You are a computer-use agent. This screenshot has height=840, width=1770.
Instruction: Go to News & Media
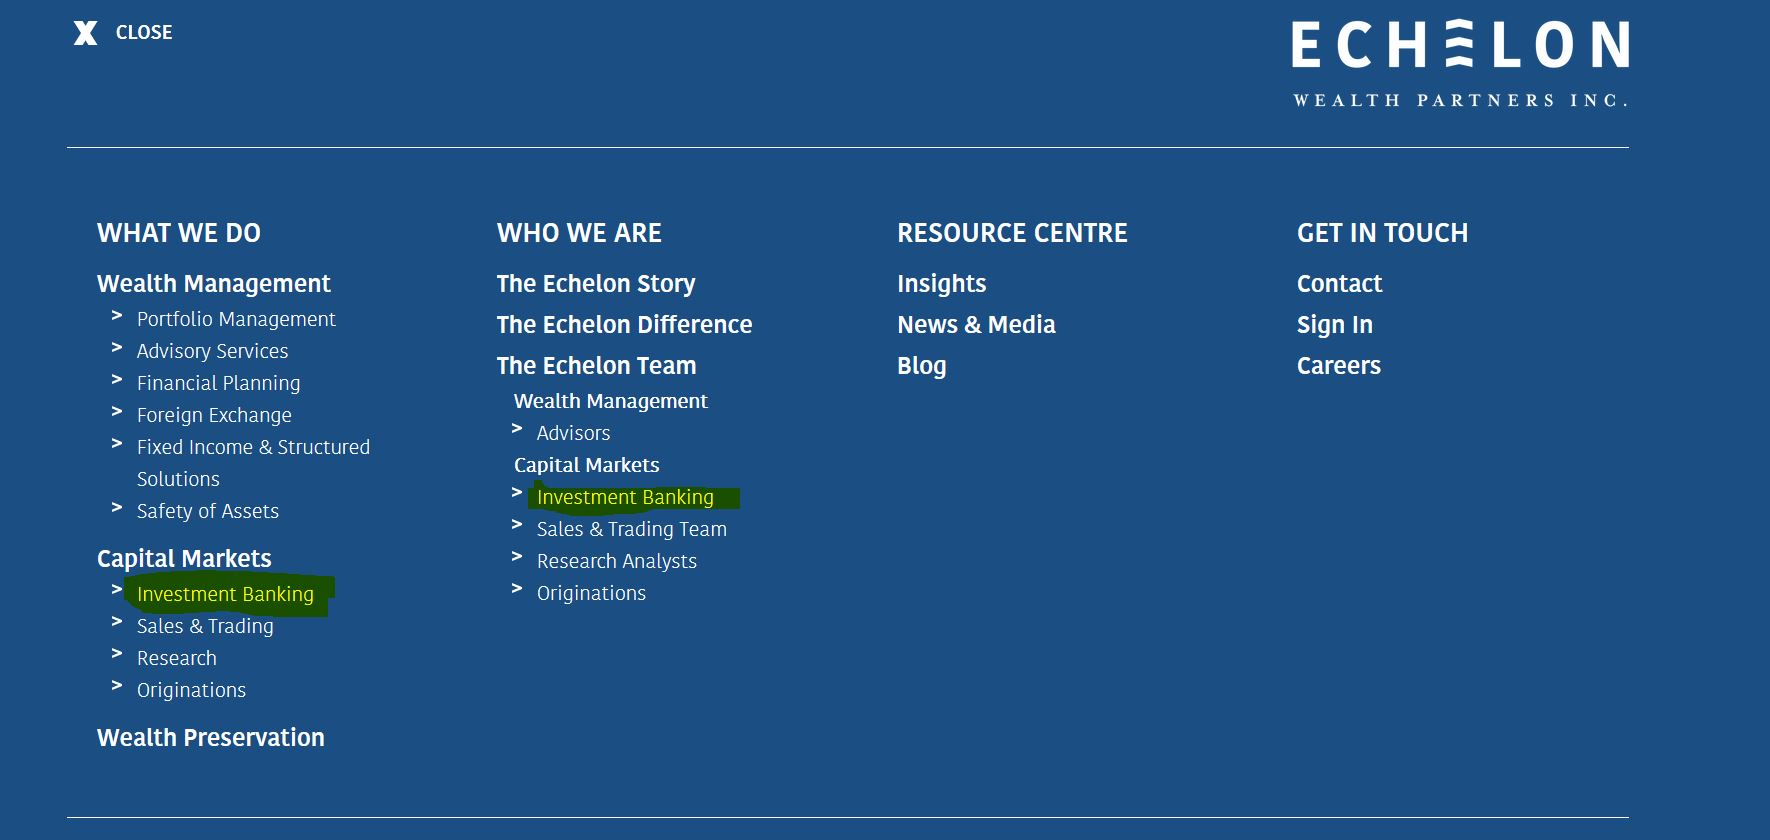coord(976,325)
